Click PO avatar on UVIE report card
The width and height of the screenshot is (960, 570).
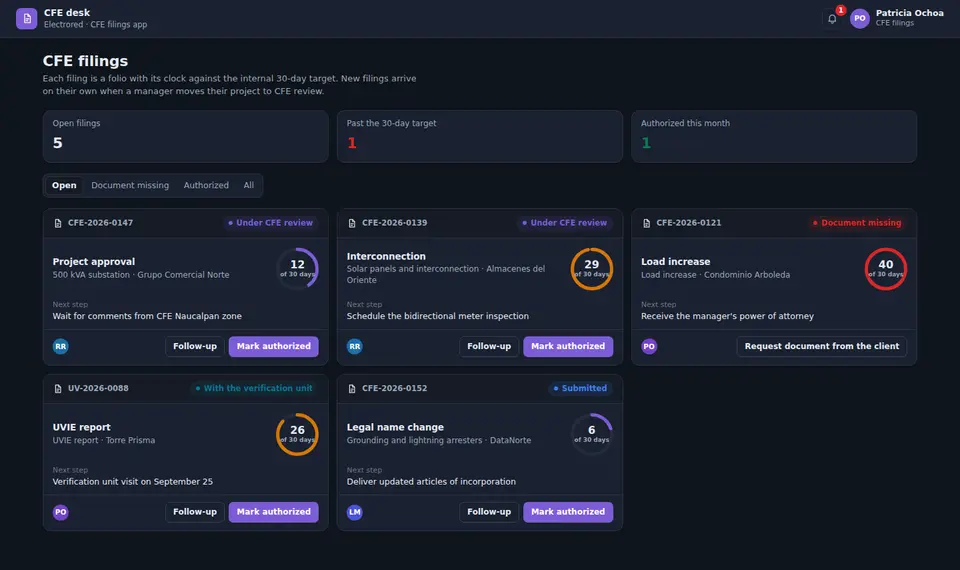tap(61, 512)
